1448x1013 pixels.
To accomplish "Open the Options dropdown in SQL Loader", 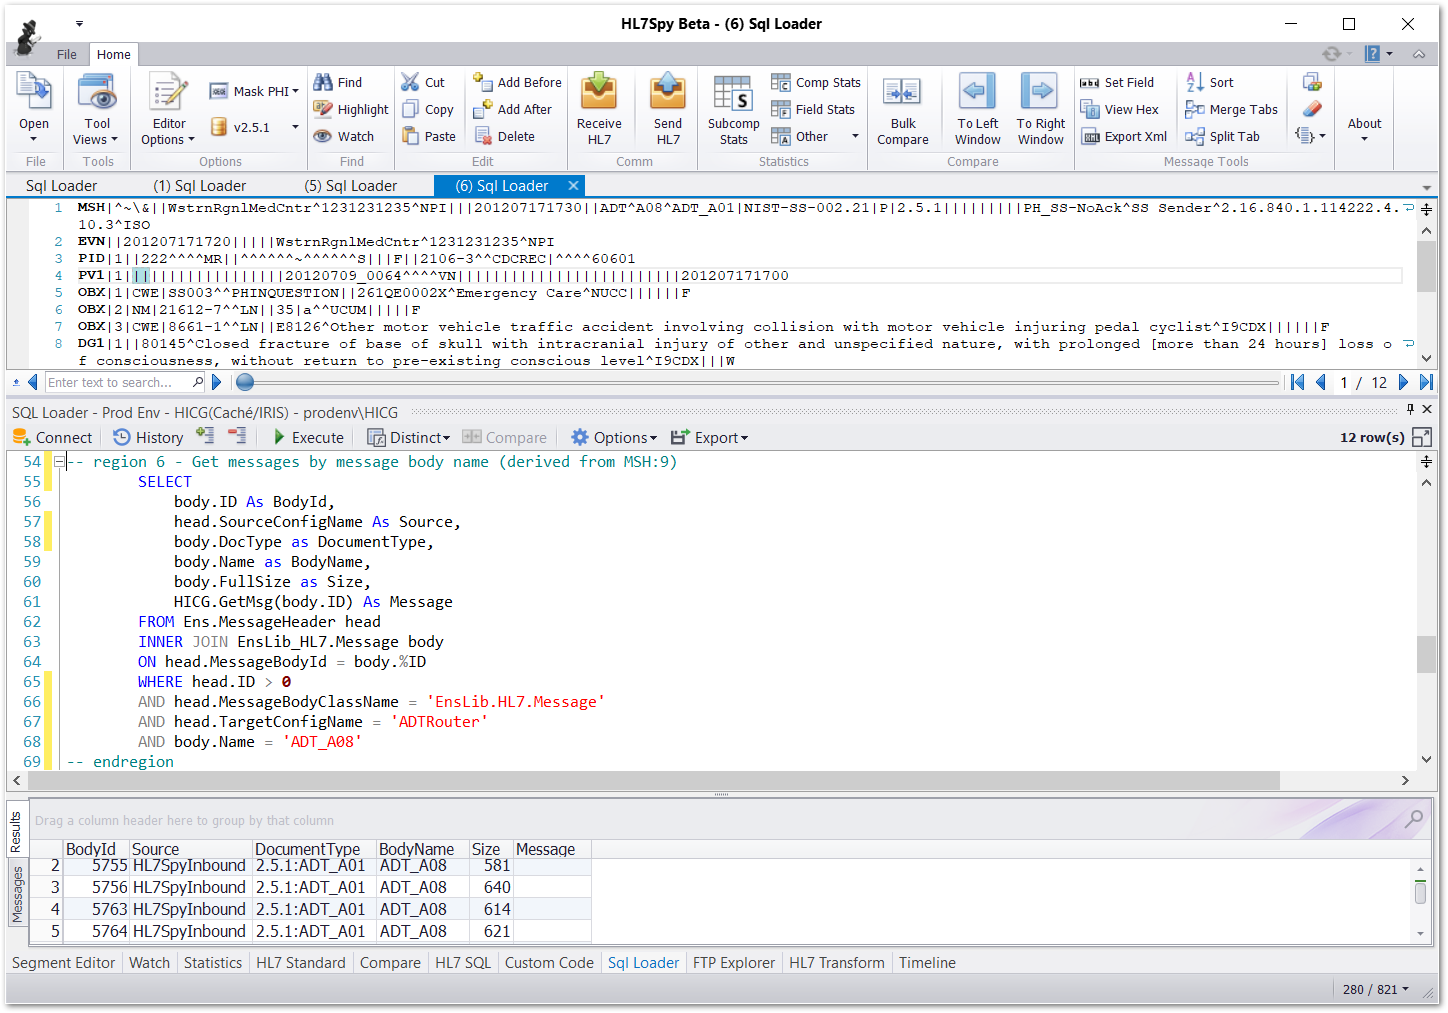I will click(614, 437).
